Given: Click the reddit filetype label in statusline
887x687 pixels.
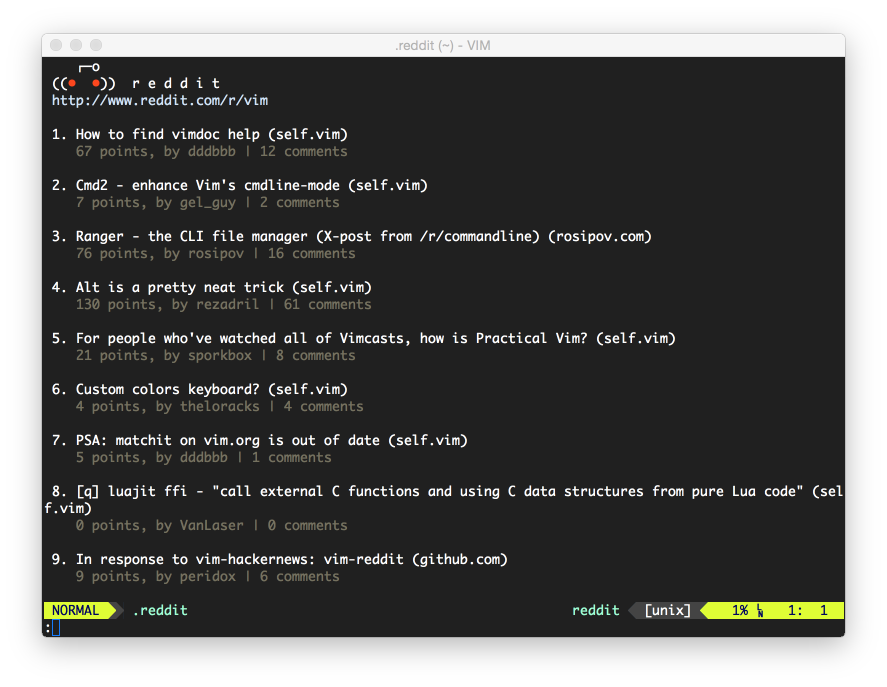Looking at the screenshot, I should [596, 610].
